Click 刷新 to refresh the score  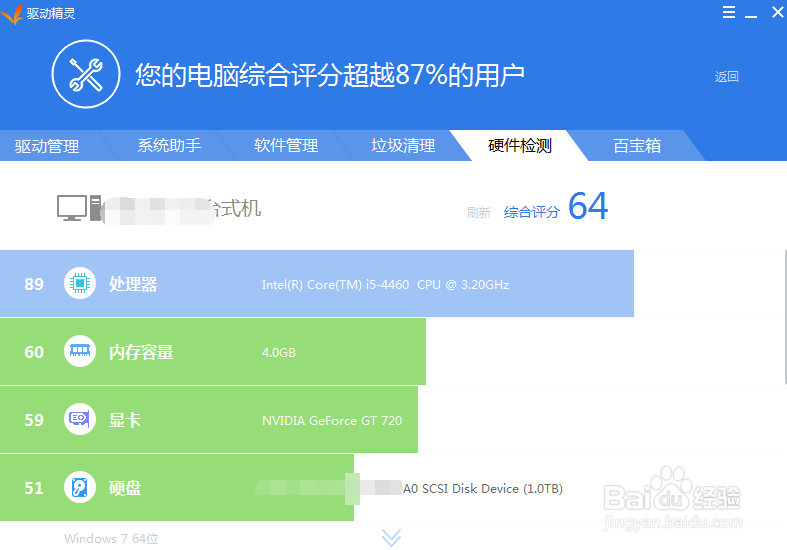(478, 213)
